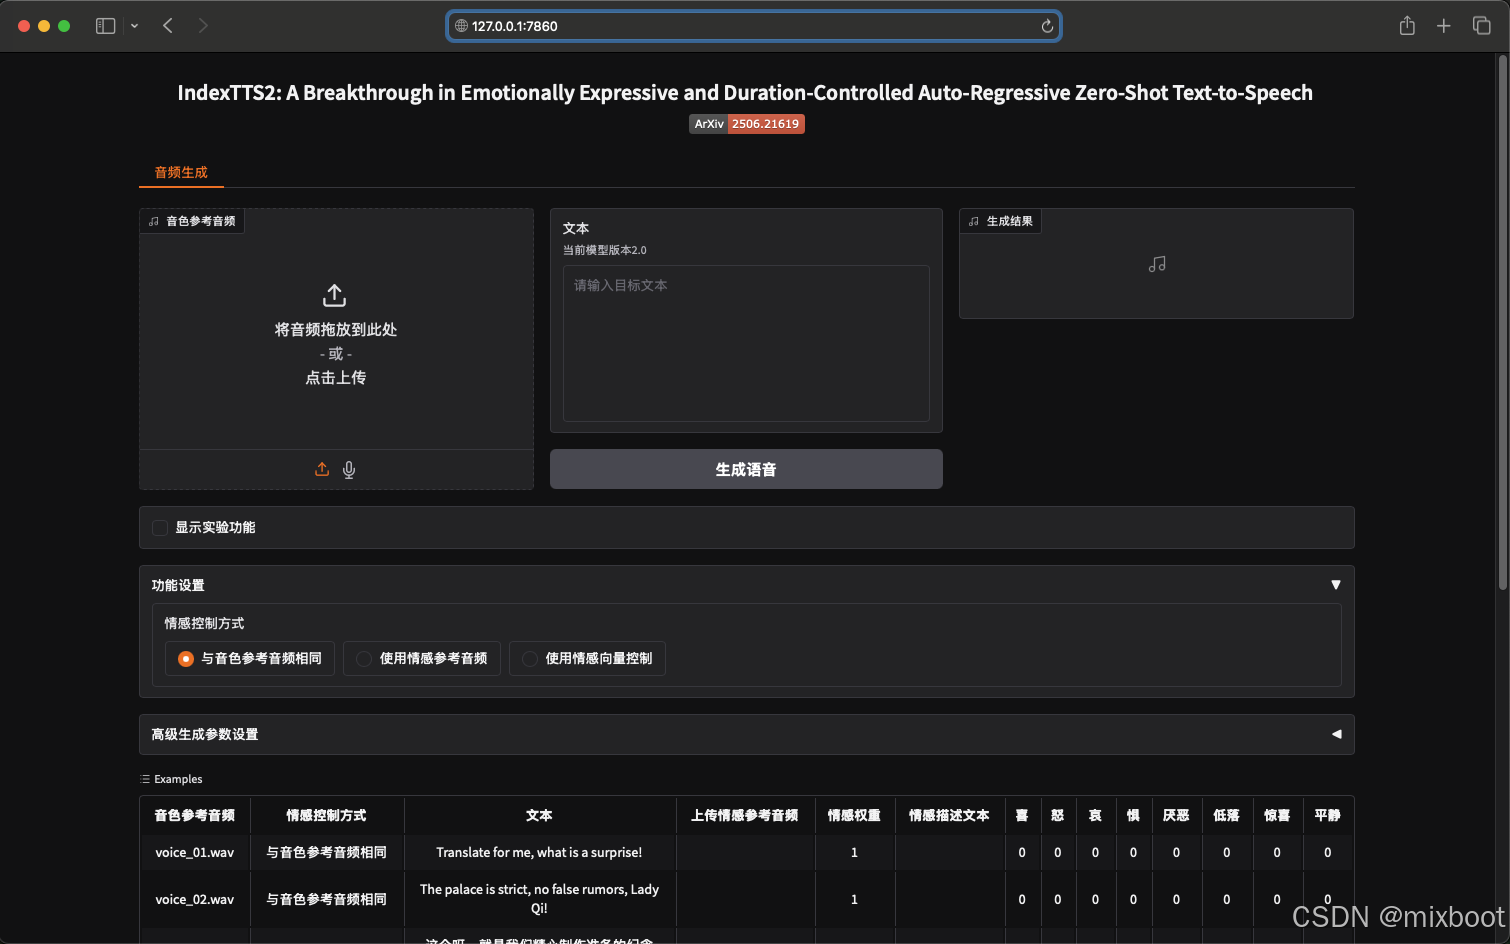The width and height of the screenshot is (1510, 944).
Task: Click the microphone record icon
Action: tap(349, 470)
